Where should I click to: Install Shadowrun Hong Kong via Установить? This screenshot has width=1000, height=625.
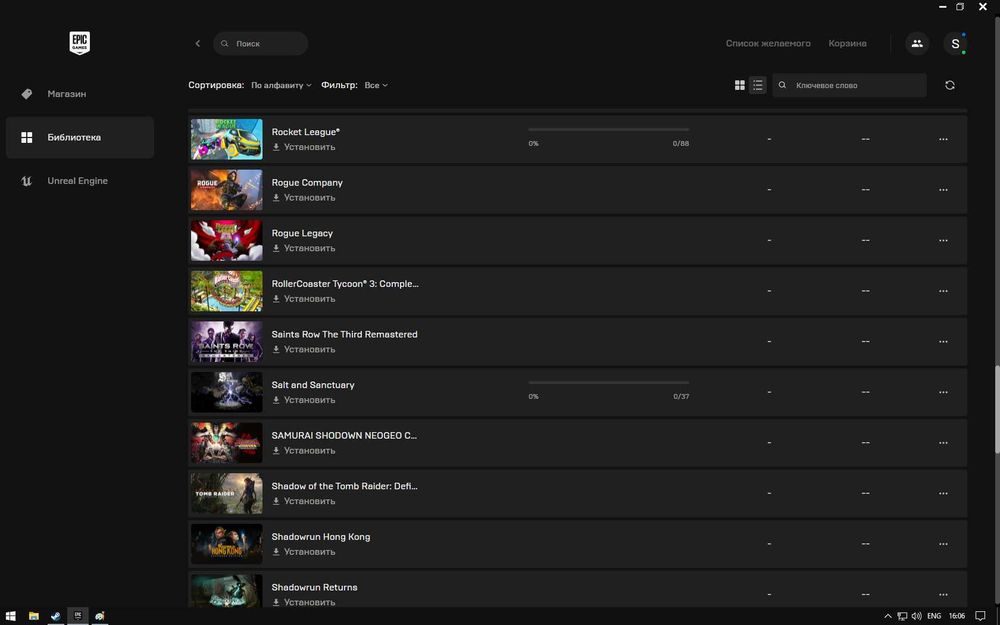[304, 552]
